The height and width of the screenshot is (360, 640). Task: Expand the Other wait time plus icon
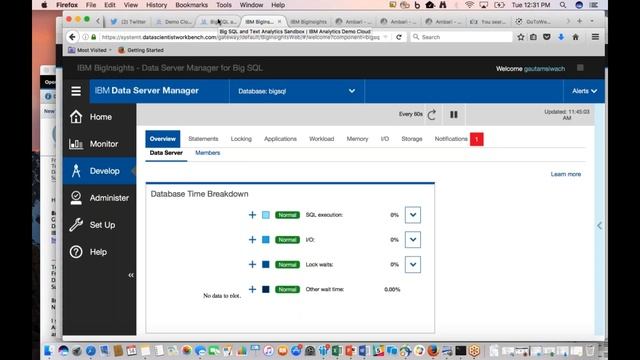[x=252, y=289]
